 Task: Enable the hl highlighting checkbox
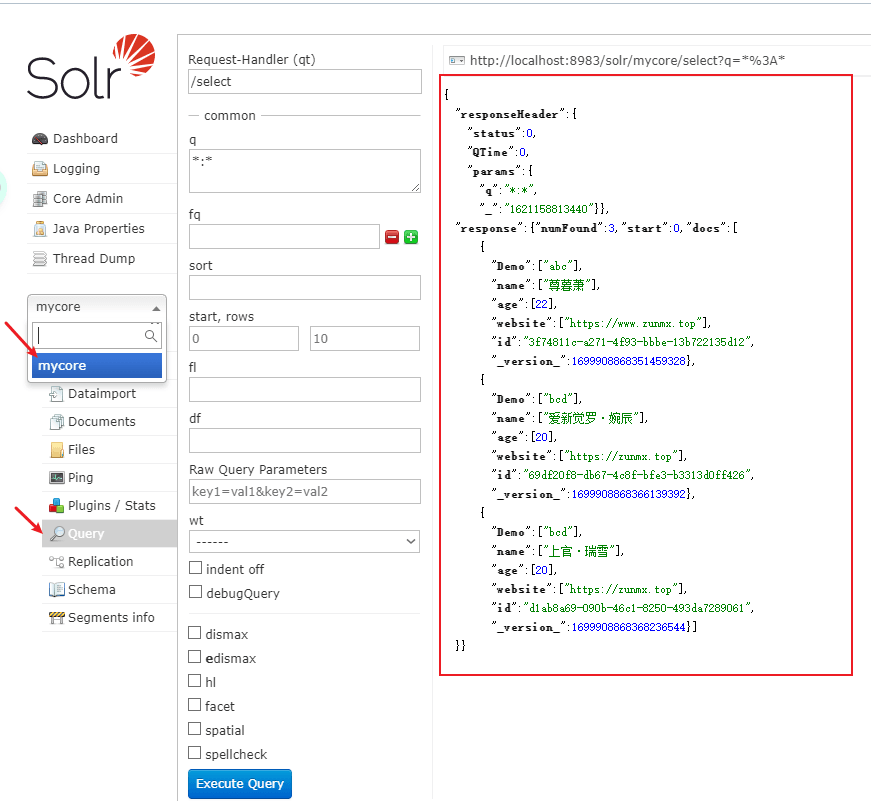tap(194, 680)
